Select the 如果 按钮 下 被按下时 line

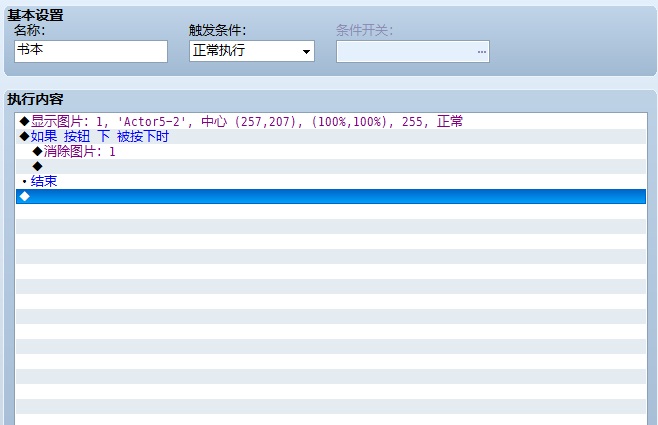331,136
